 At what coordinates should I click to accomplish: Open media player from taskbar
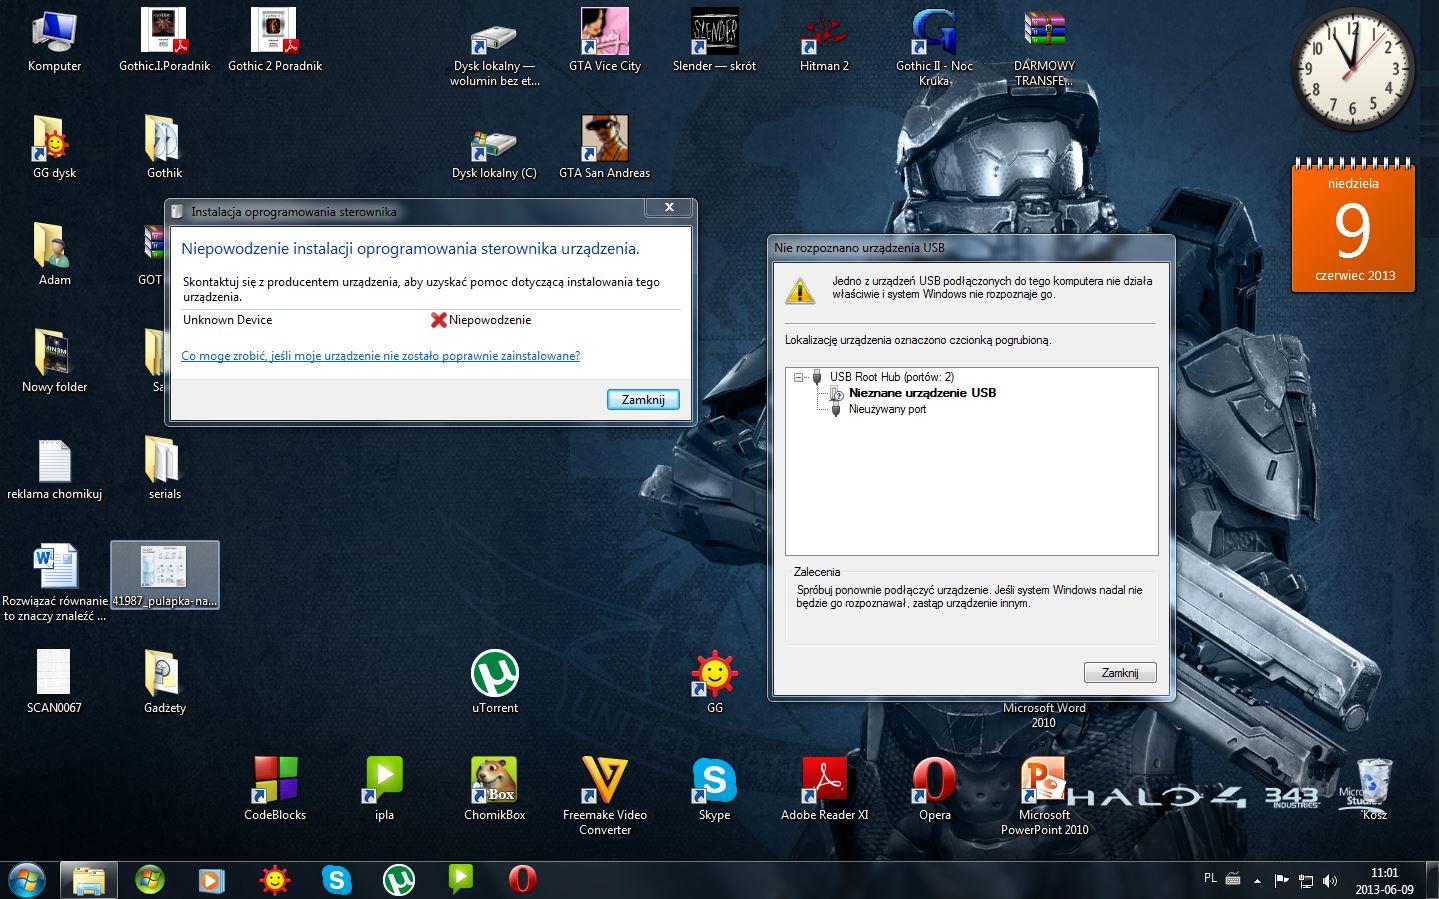point(211,880)
